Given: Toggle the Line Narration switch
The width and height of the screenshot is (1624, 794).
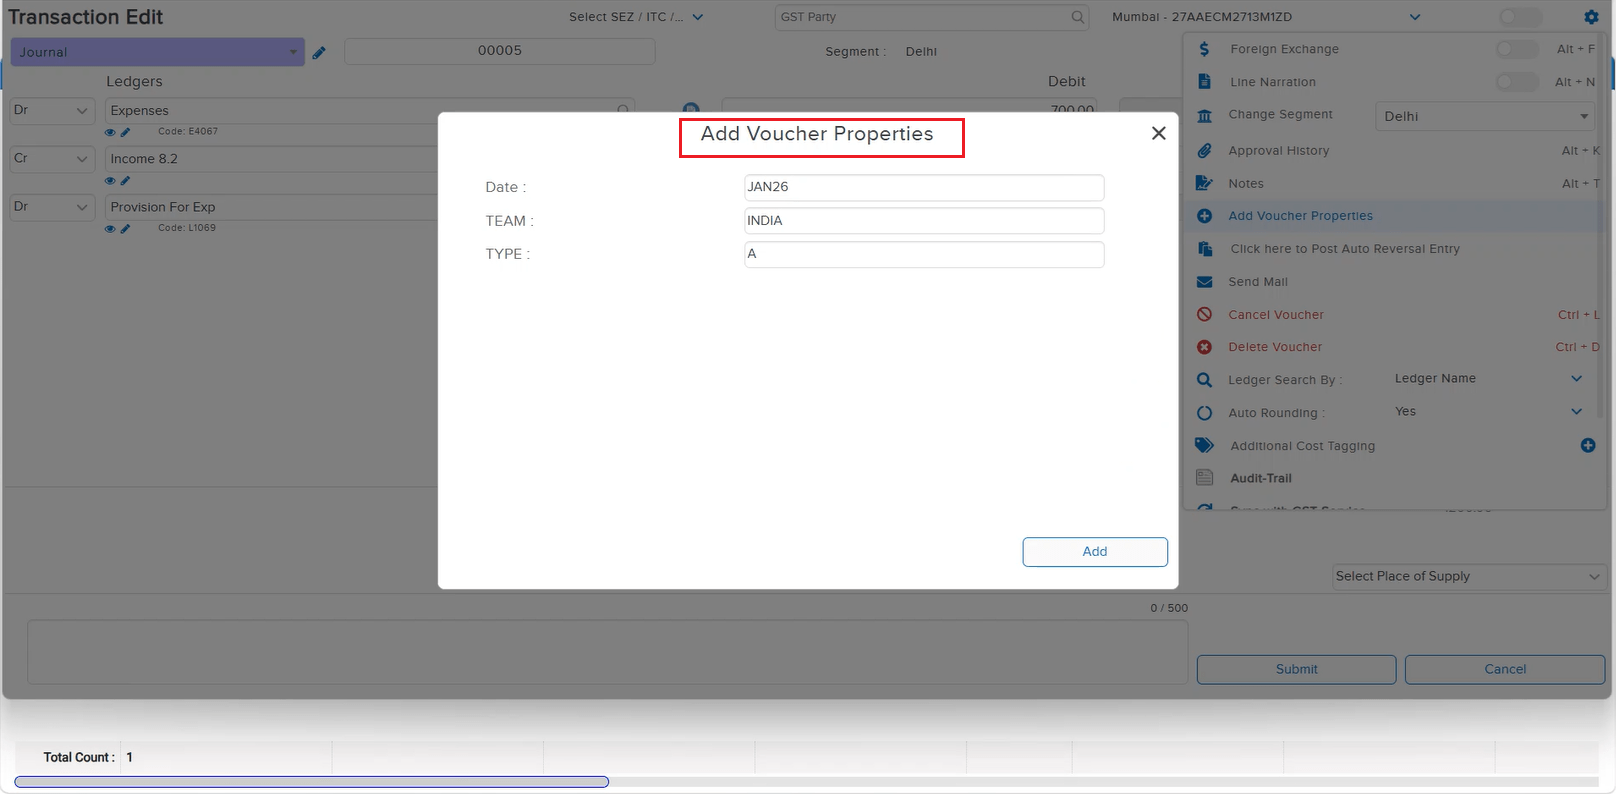Looking at the screenshot, I should tap(1516, 82).
